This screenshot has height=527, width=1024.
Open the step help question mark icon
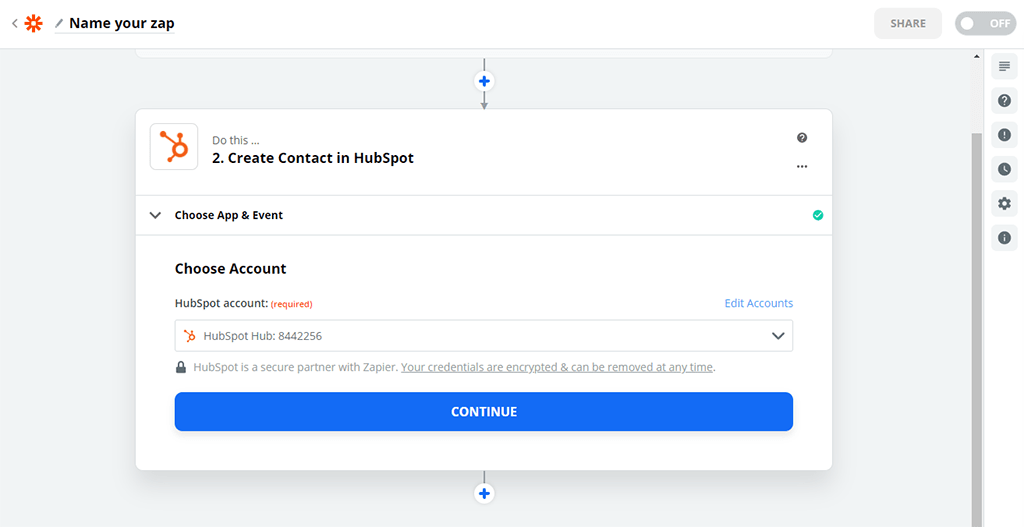tap(802, 138)
